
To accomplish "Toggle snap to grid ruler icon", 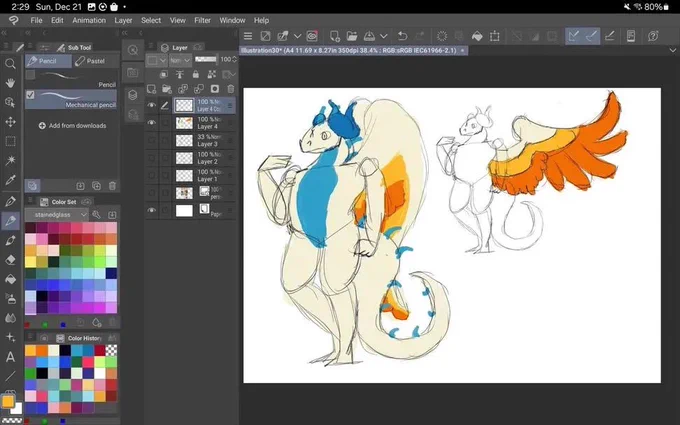I will point(609,36).
